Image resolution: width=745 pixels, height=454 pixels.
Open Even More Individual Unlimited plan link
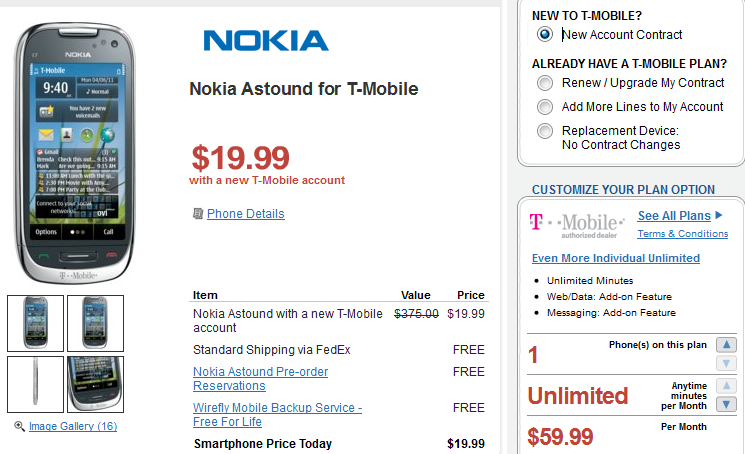[x=615, y=258]
